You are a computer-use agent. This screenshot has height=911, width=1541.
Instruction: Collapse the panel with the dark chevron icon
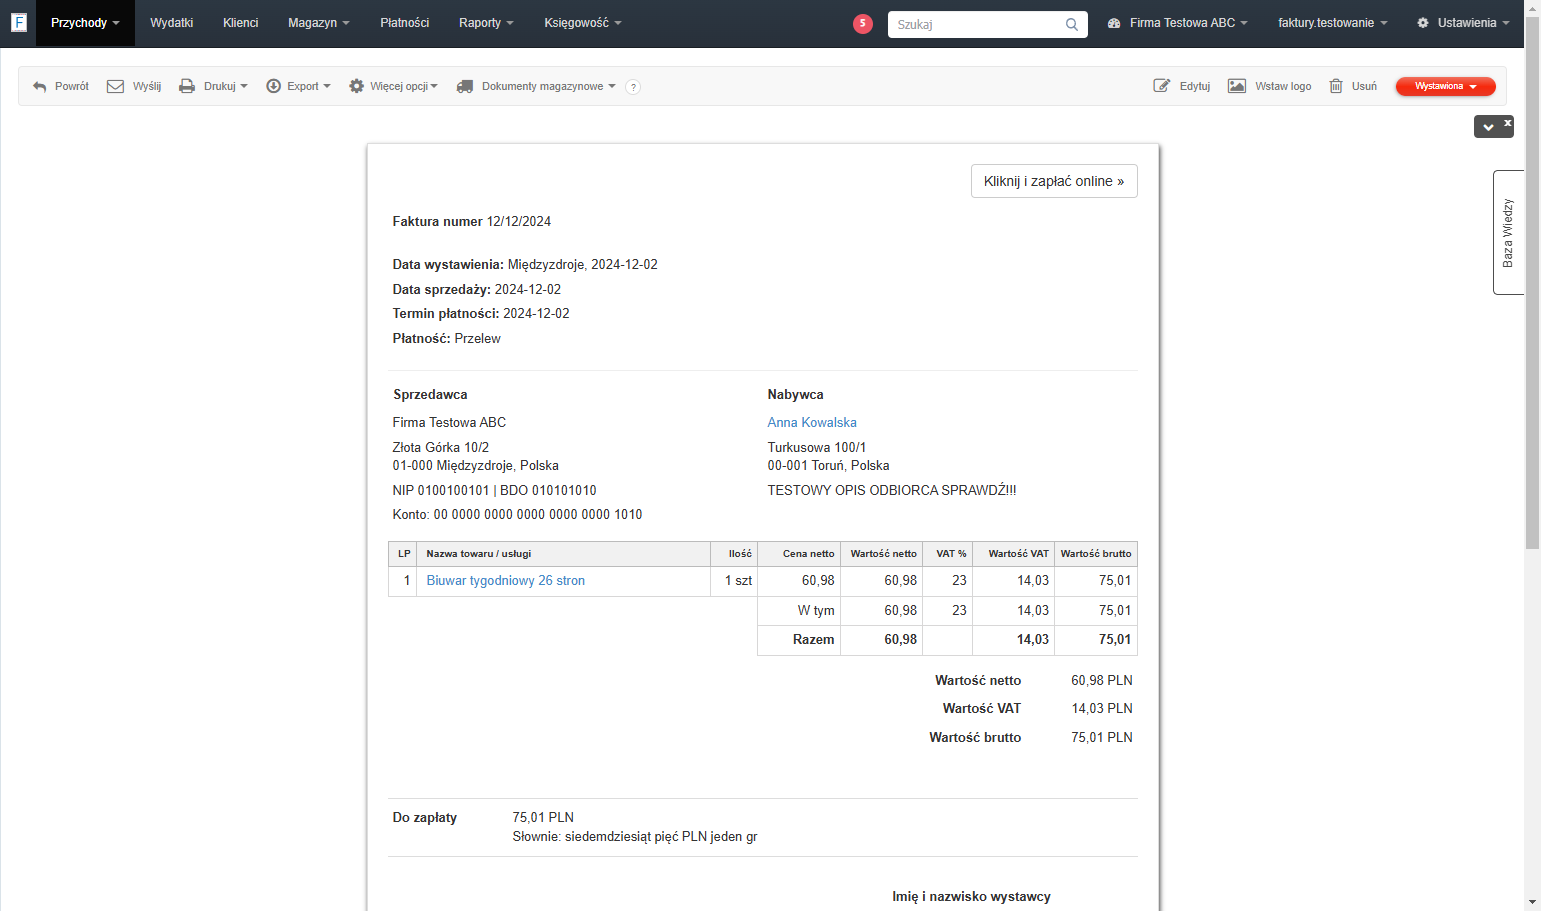1488,127
